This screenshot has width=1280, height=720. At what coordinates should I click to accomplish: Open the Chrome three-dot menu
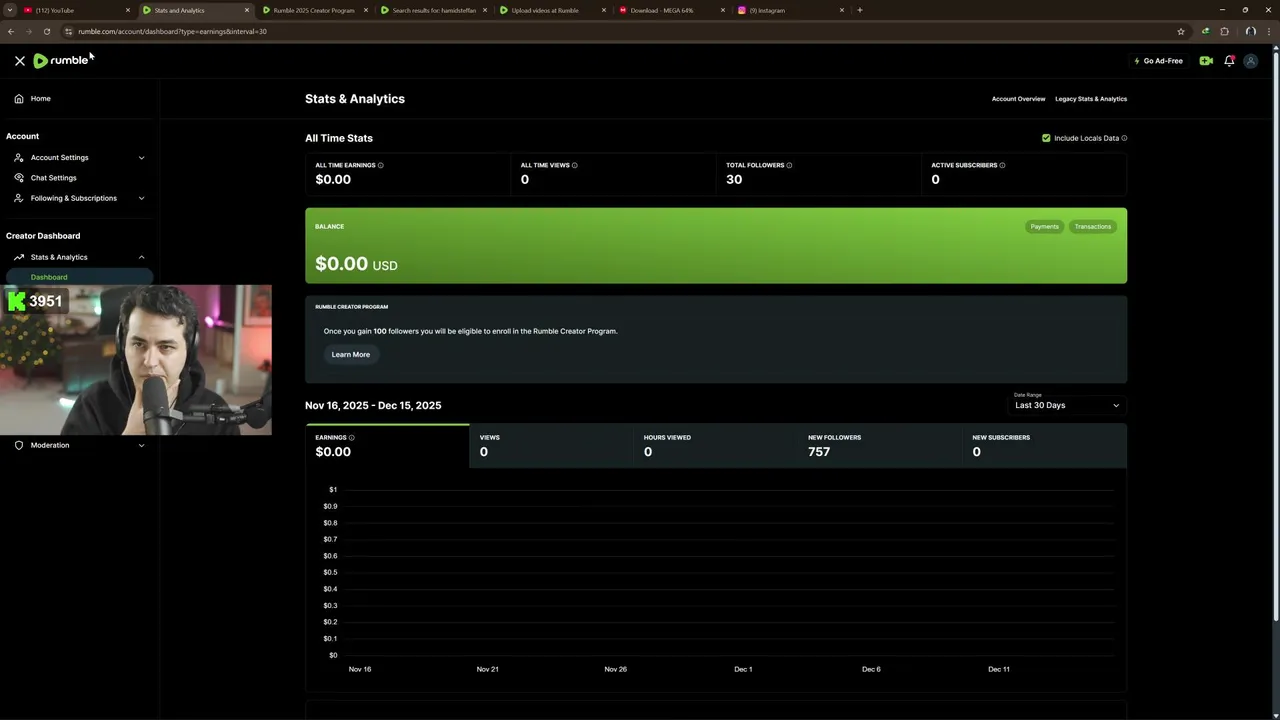[1269, 31]
